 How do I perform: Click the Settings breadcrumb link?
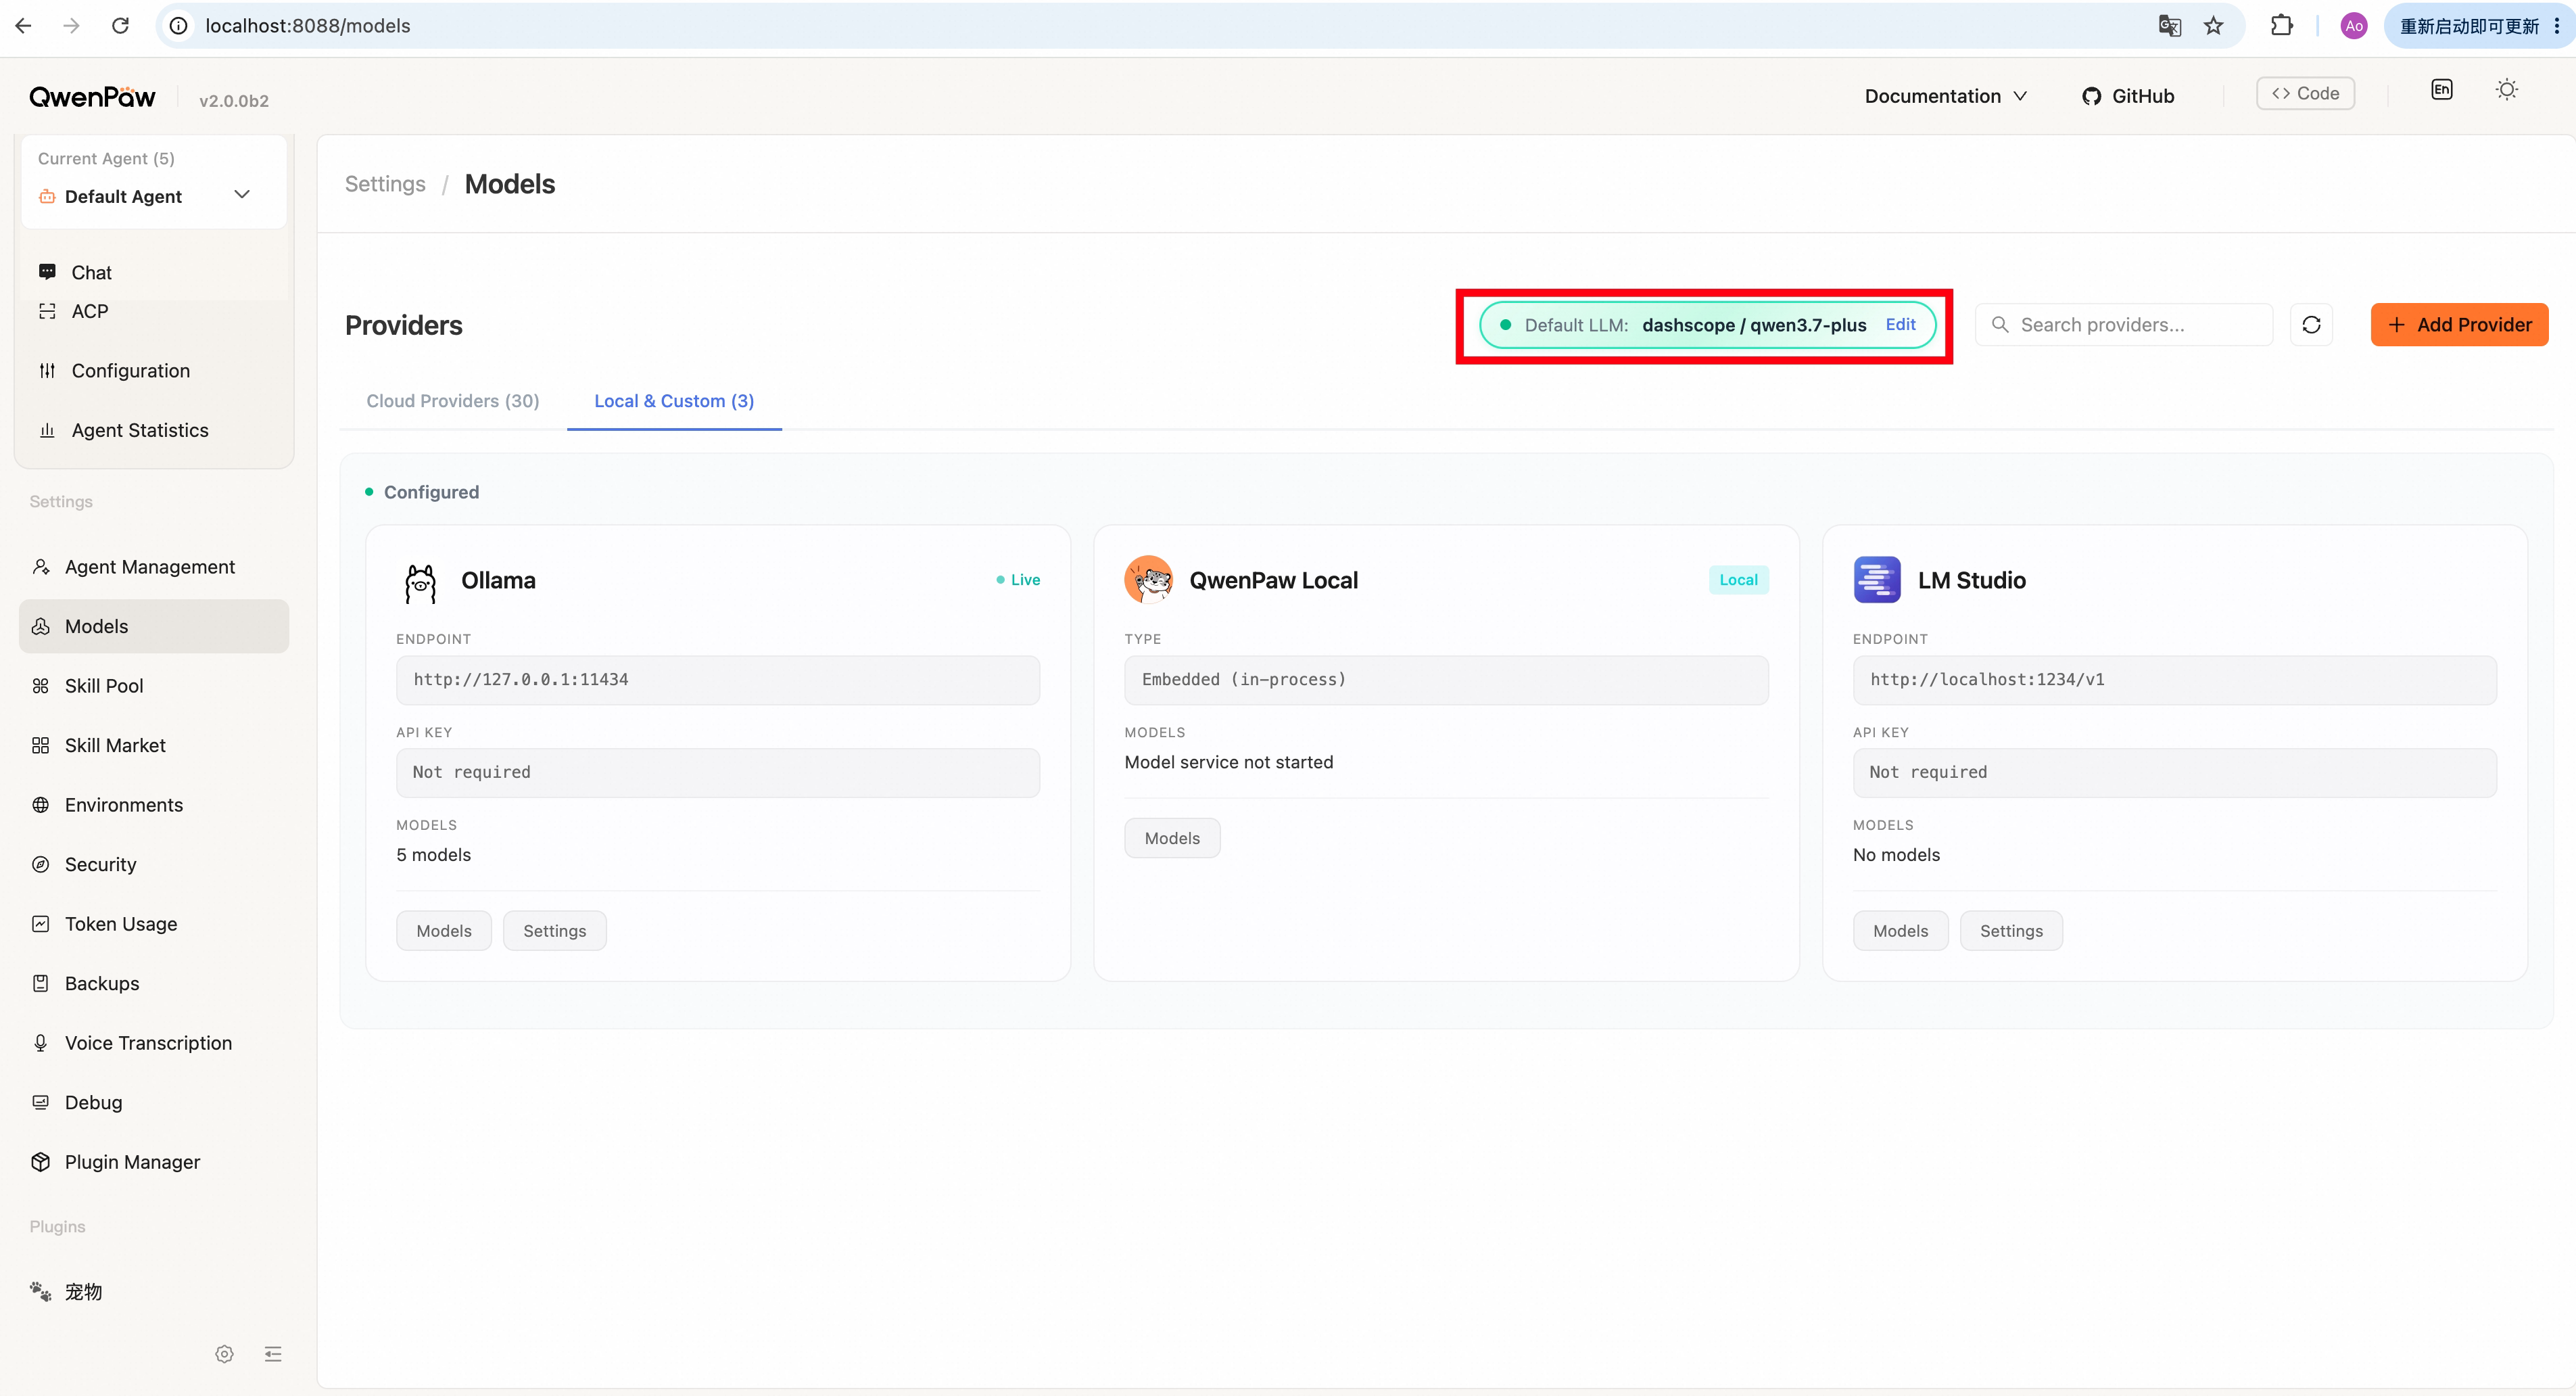point(385,184)
